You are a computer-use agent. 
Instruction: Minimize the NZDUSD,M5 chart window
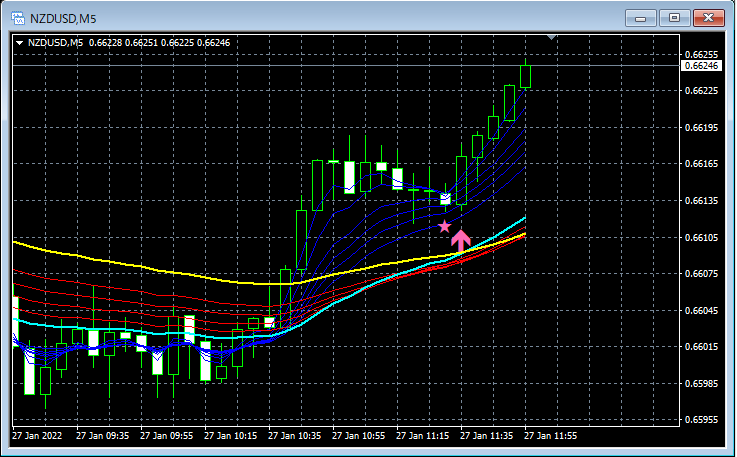click(640, 18)
